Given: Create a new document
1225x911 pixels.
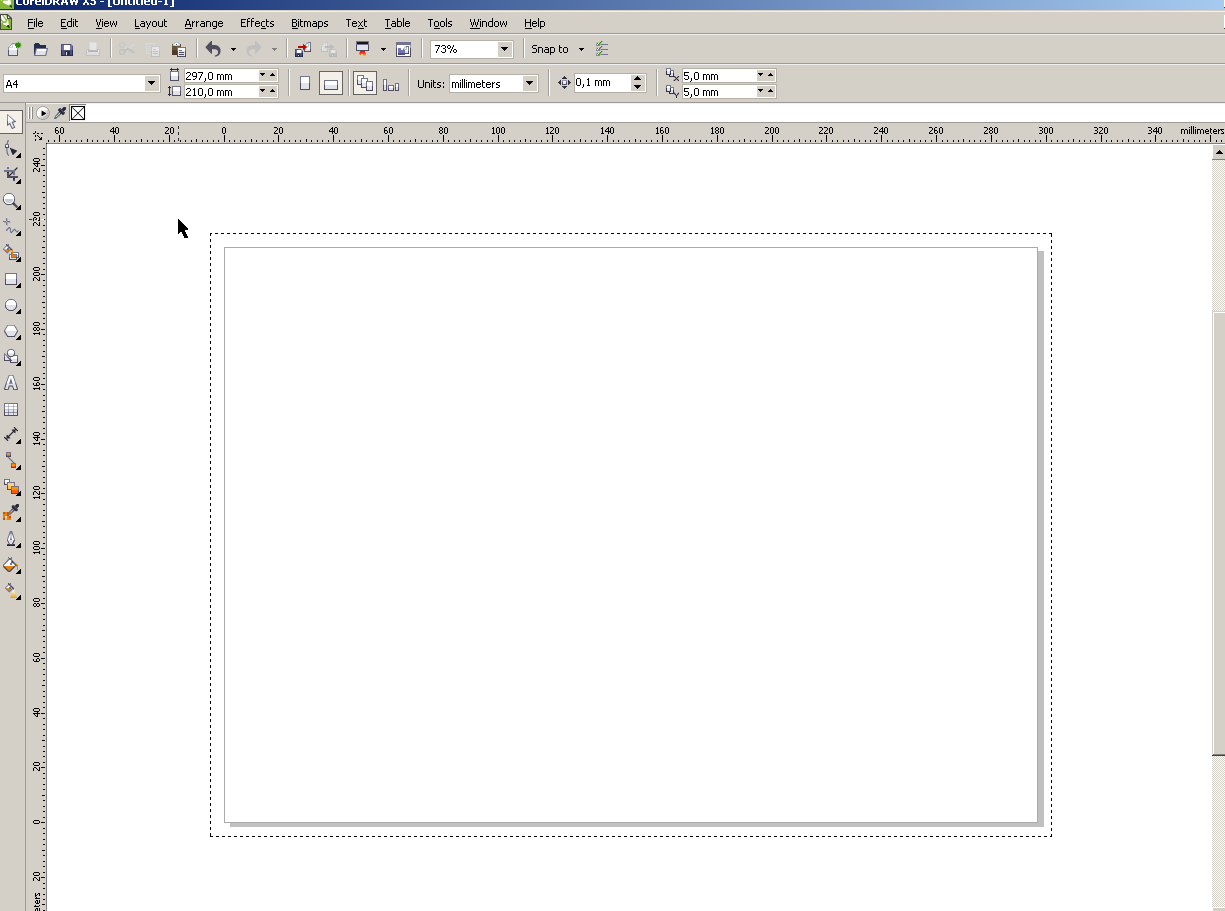Looking at the screenshot, I should pyautogui.click(x=14, y=49).
